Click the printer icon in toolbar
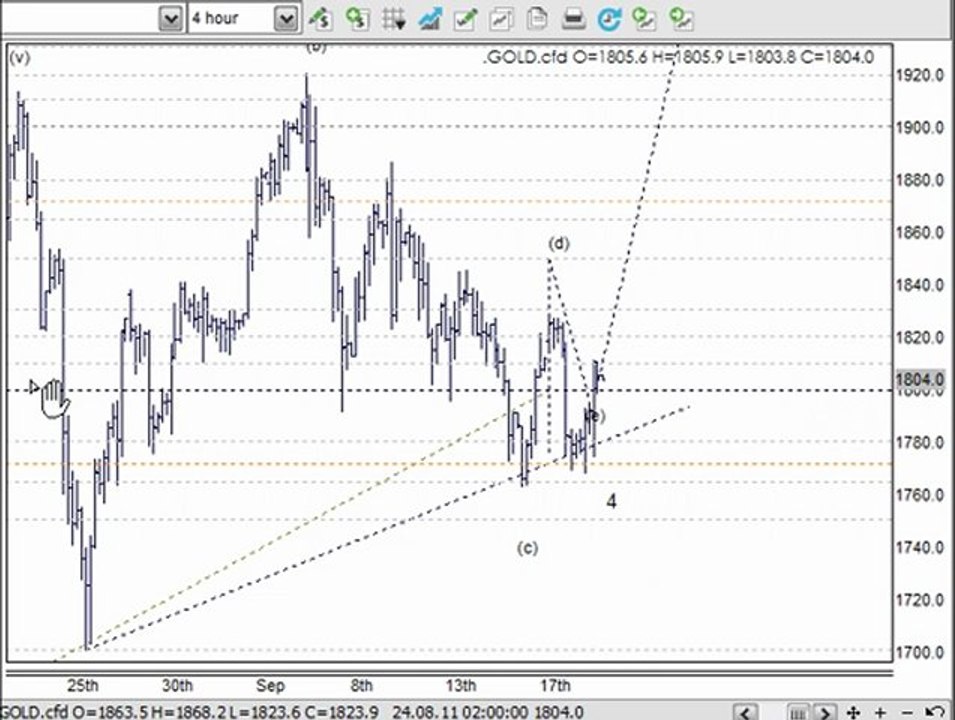The width and height of the screenshot is (955, 720). point(573,19)
